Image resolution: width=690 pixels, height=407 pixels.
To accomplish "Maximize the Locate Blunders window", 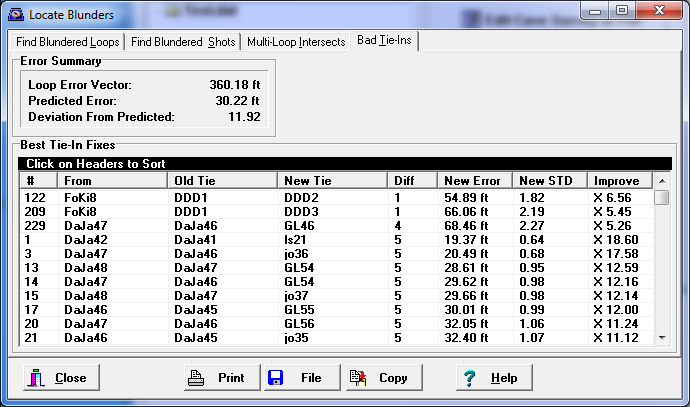I will (x=620, y=12).
